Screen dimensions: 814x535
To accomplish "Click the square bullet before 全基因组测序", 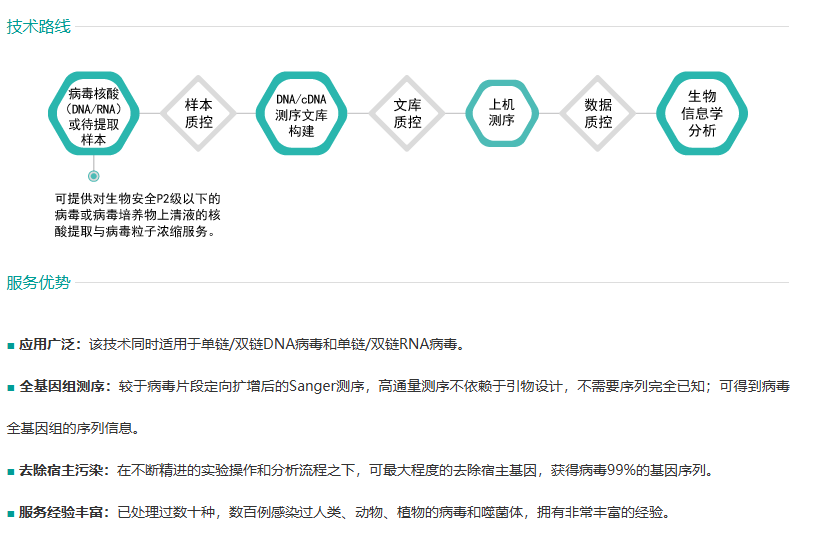I will click(x=10, y=387).
